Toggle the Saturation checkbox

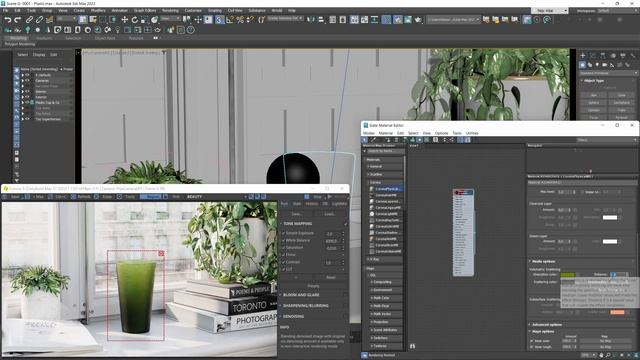coord(284,248)
